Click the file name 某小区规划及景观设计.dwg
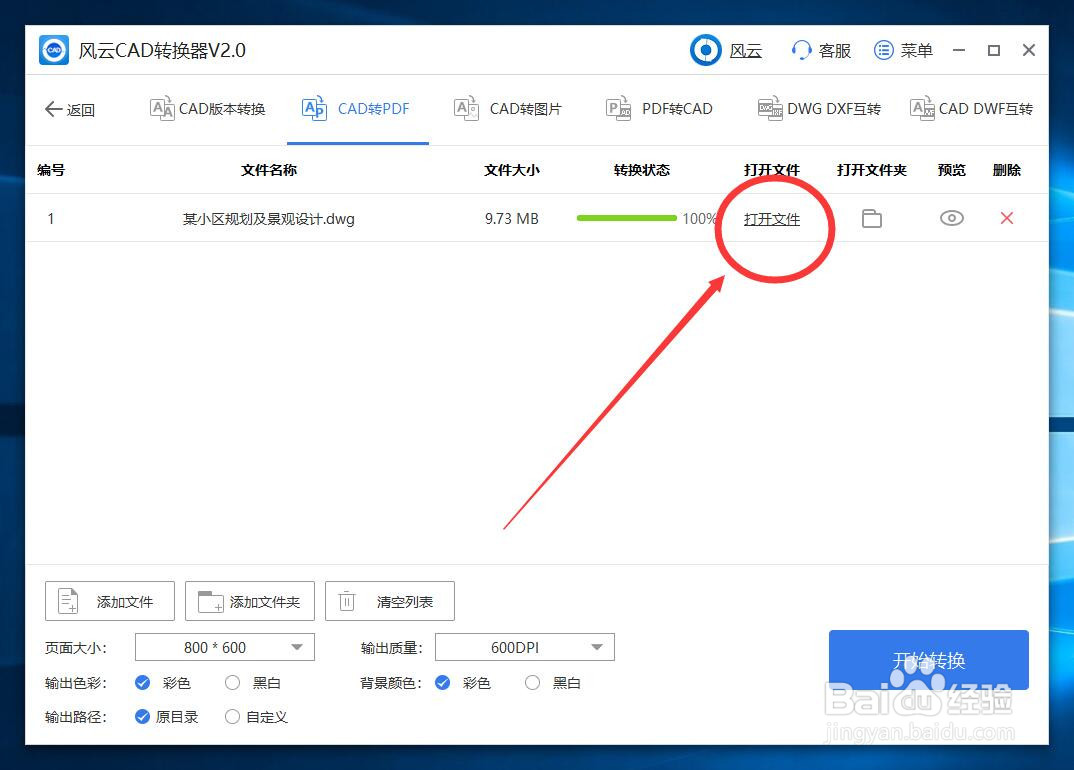 click(268, 219)
